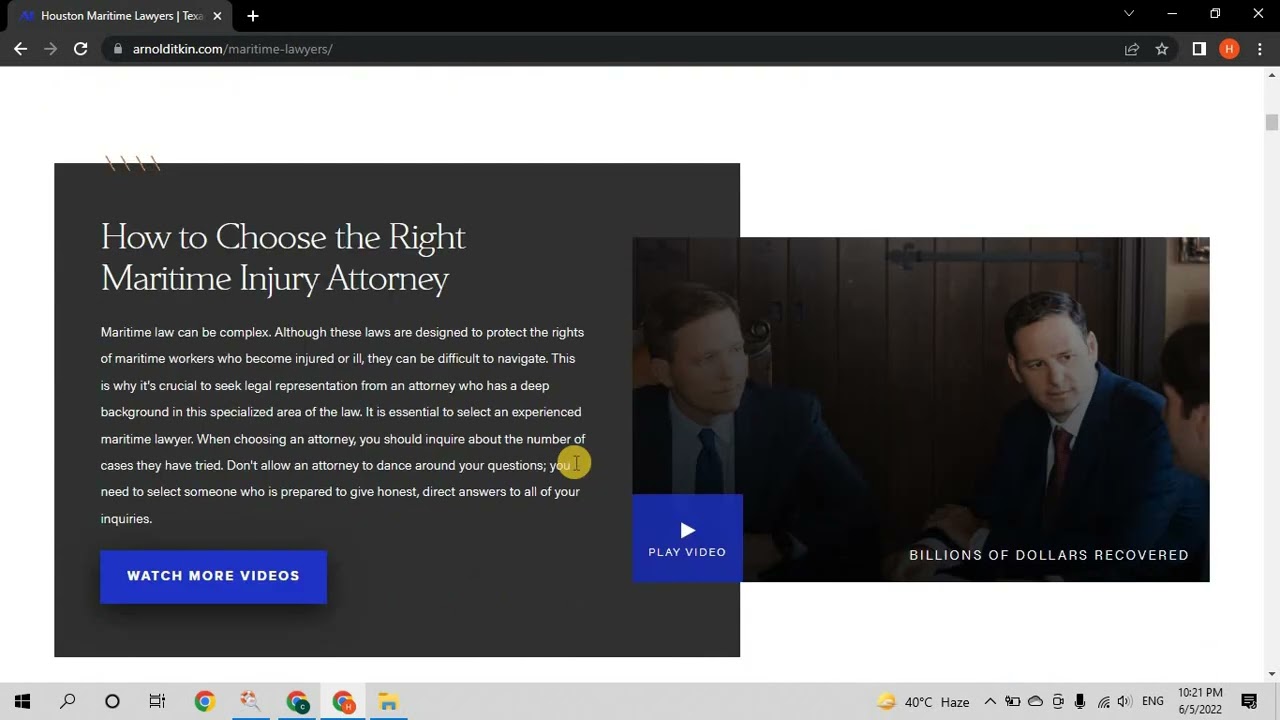Open the Chrome profile avatar H
1280x720 pixels.
1229,49
